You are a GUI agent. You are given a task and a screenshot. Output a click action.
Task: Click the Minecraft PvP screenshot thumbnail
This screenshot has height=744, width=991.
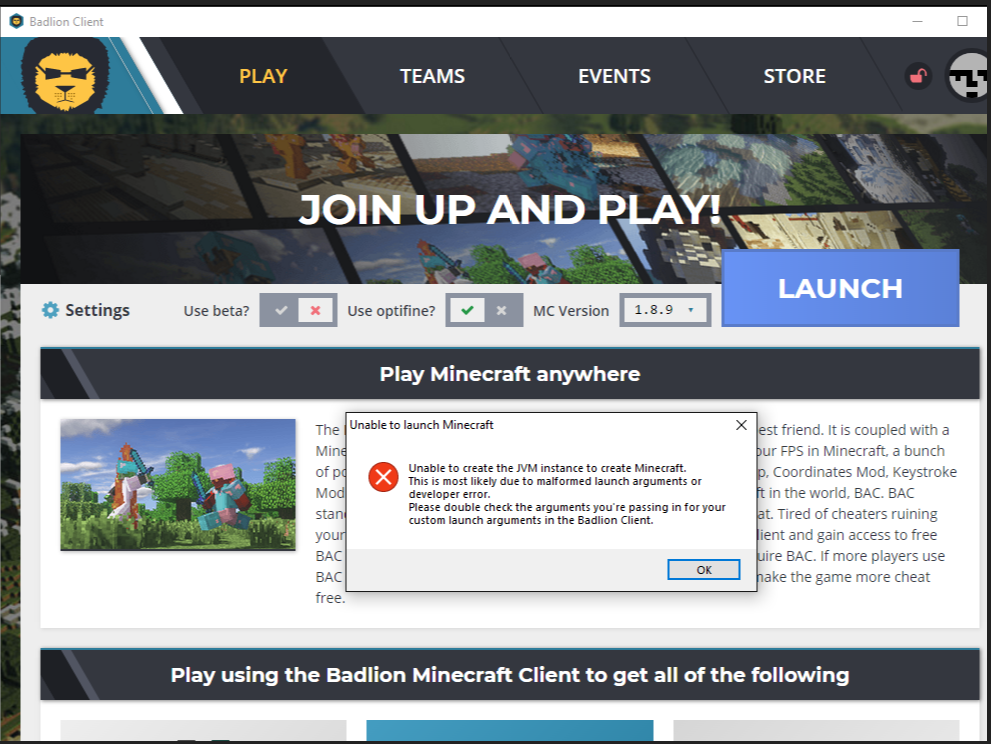tap(178, 485)
